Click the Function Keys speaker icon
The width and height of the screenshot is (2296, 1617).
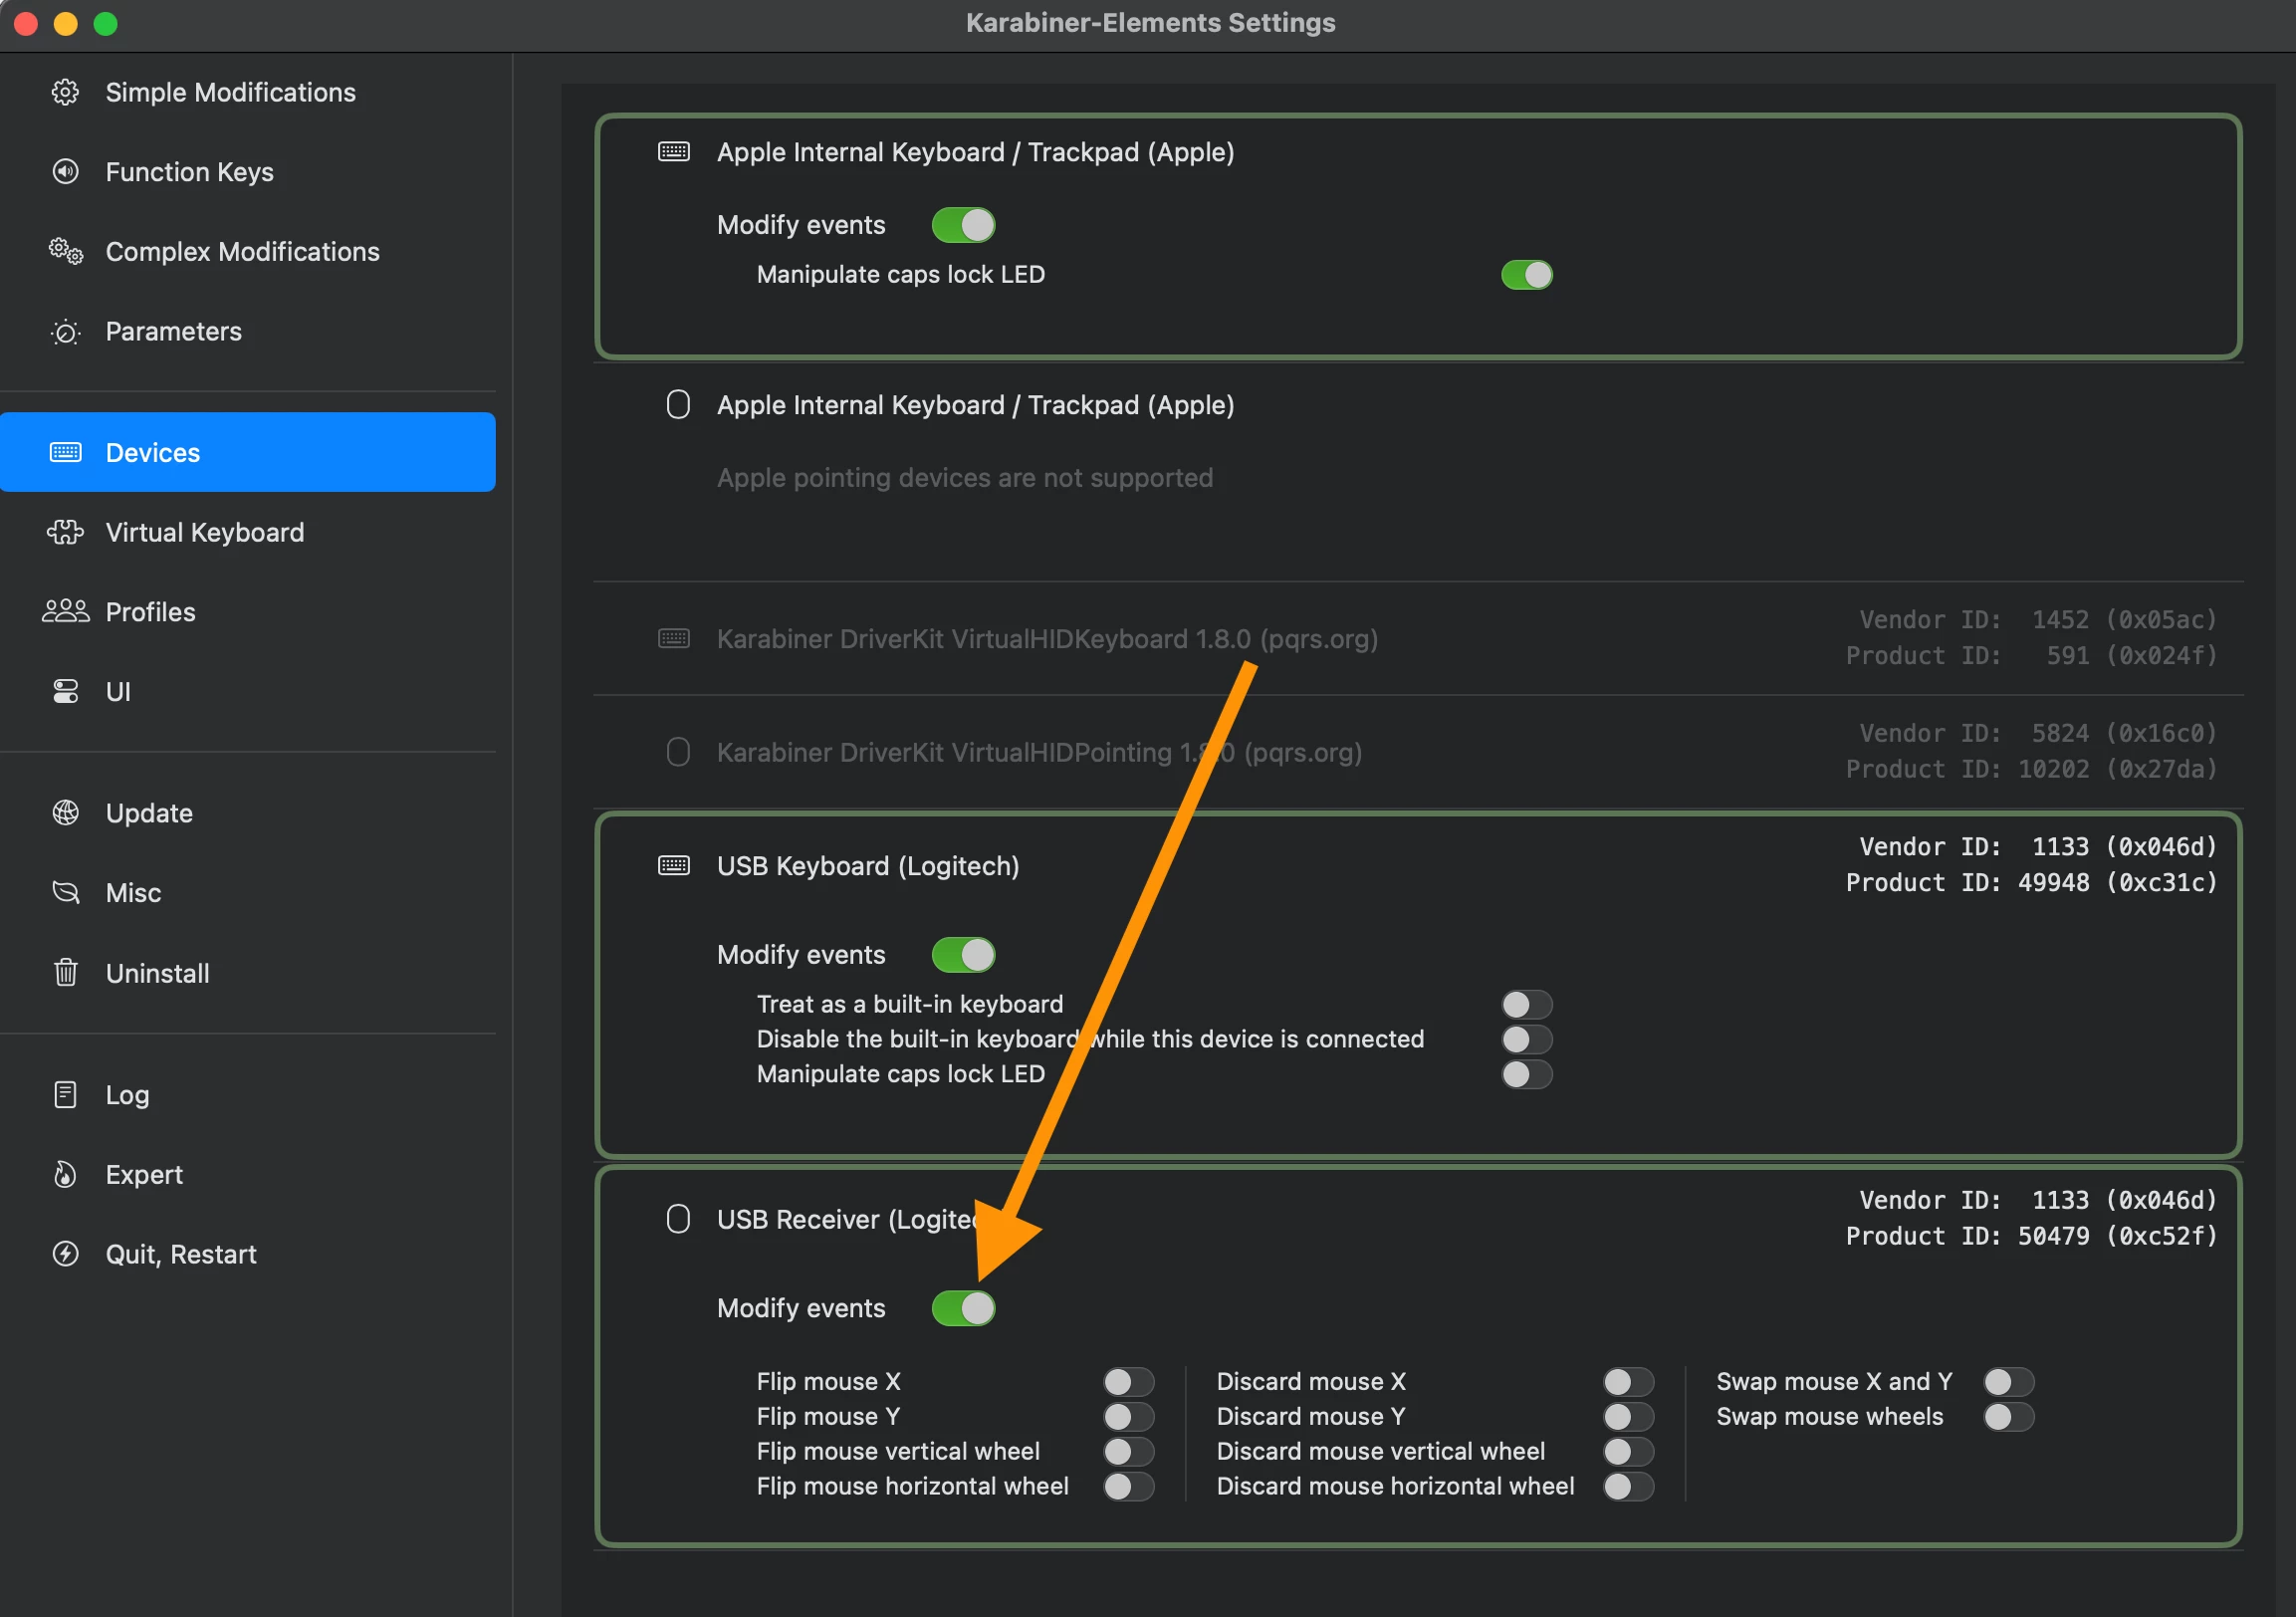tap(65, 172)
